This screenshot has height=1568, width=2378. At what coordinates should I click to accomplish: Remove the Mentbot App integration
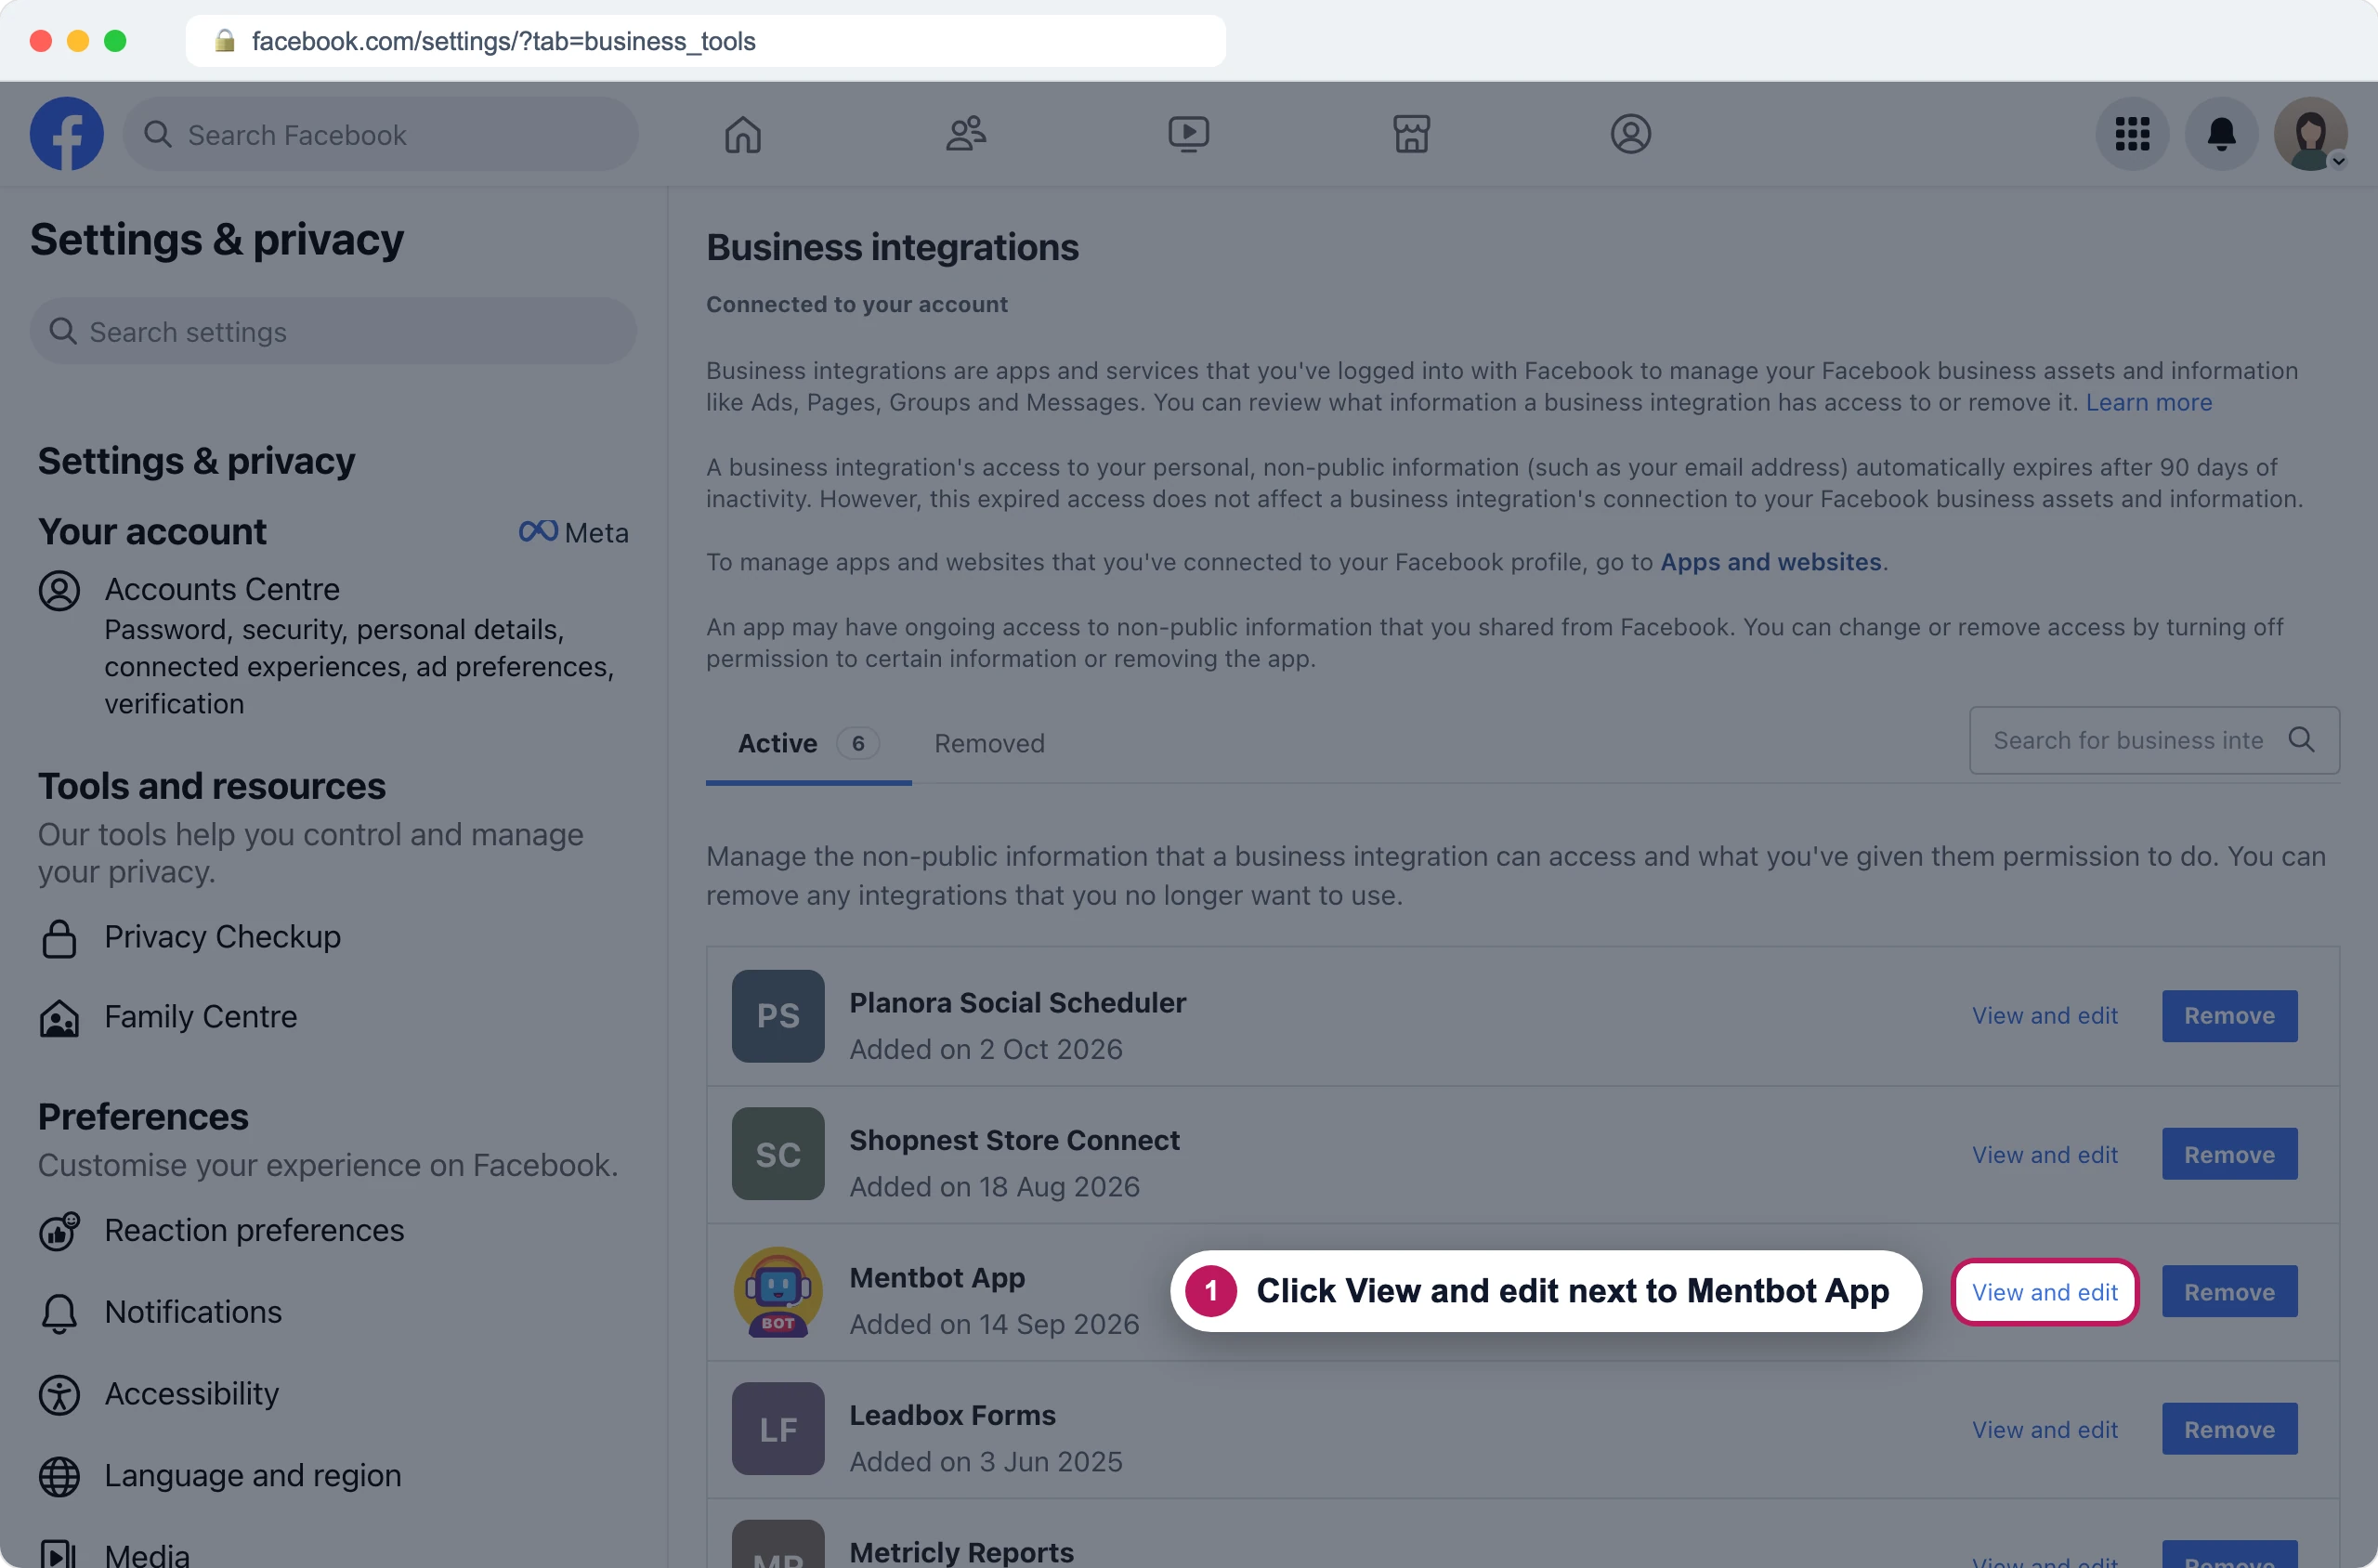click(x=2229, y=1292)
